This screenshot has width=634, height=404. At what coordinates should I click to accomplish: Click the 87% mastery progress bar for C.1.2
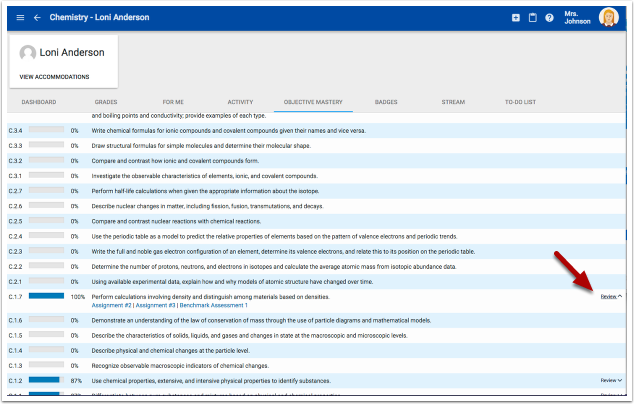point(44,381)
